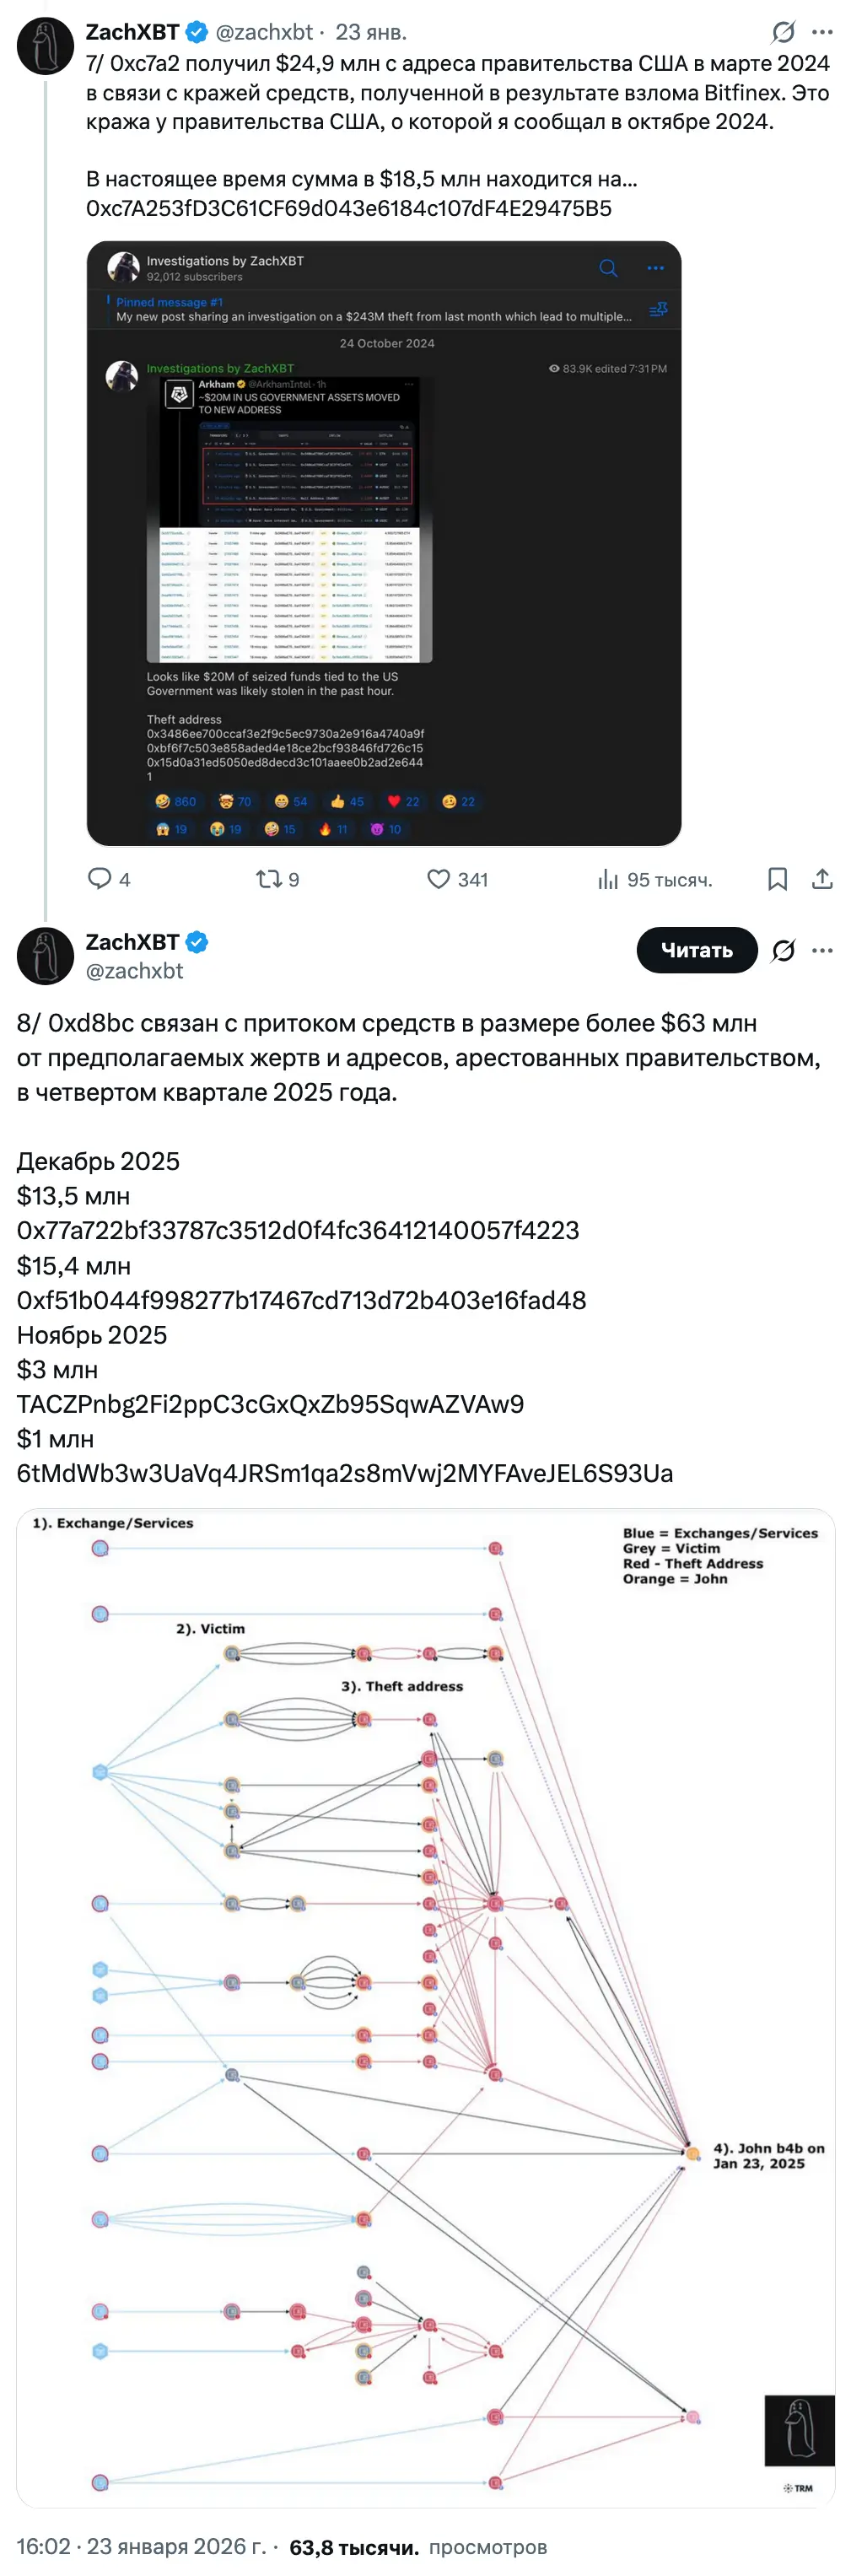This screenshot has width=851, height=2576.
Task: Click the verified badge beside the top ZachXBT name
Action: [x=197, y=33]
